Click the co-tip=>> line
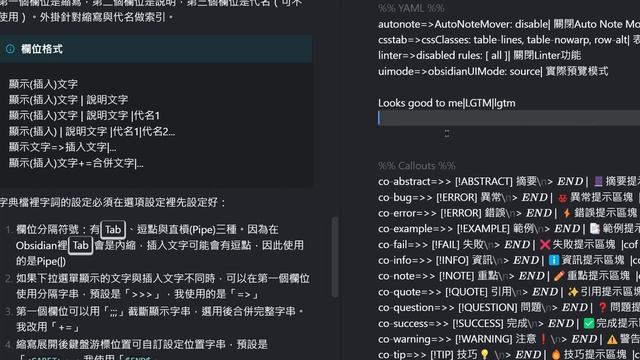Viewport: 640px width, 360px height. [x=509, y=354]
